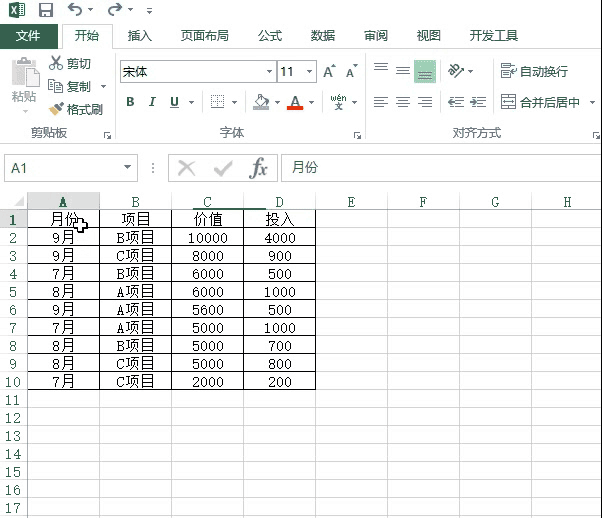Click the fill color bucket icon
This screenshot has width=602, height=518.
click(x=261, y=102)
